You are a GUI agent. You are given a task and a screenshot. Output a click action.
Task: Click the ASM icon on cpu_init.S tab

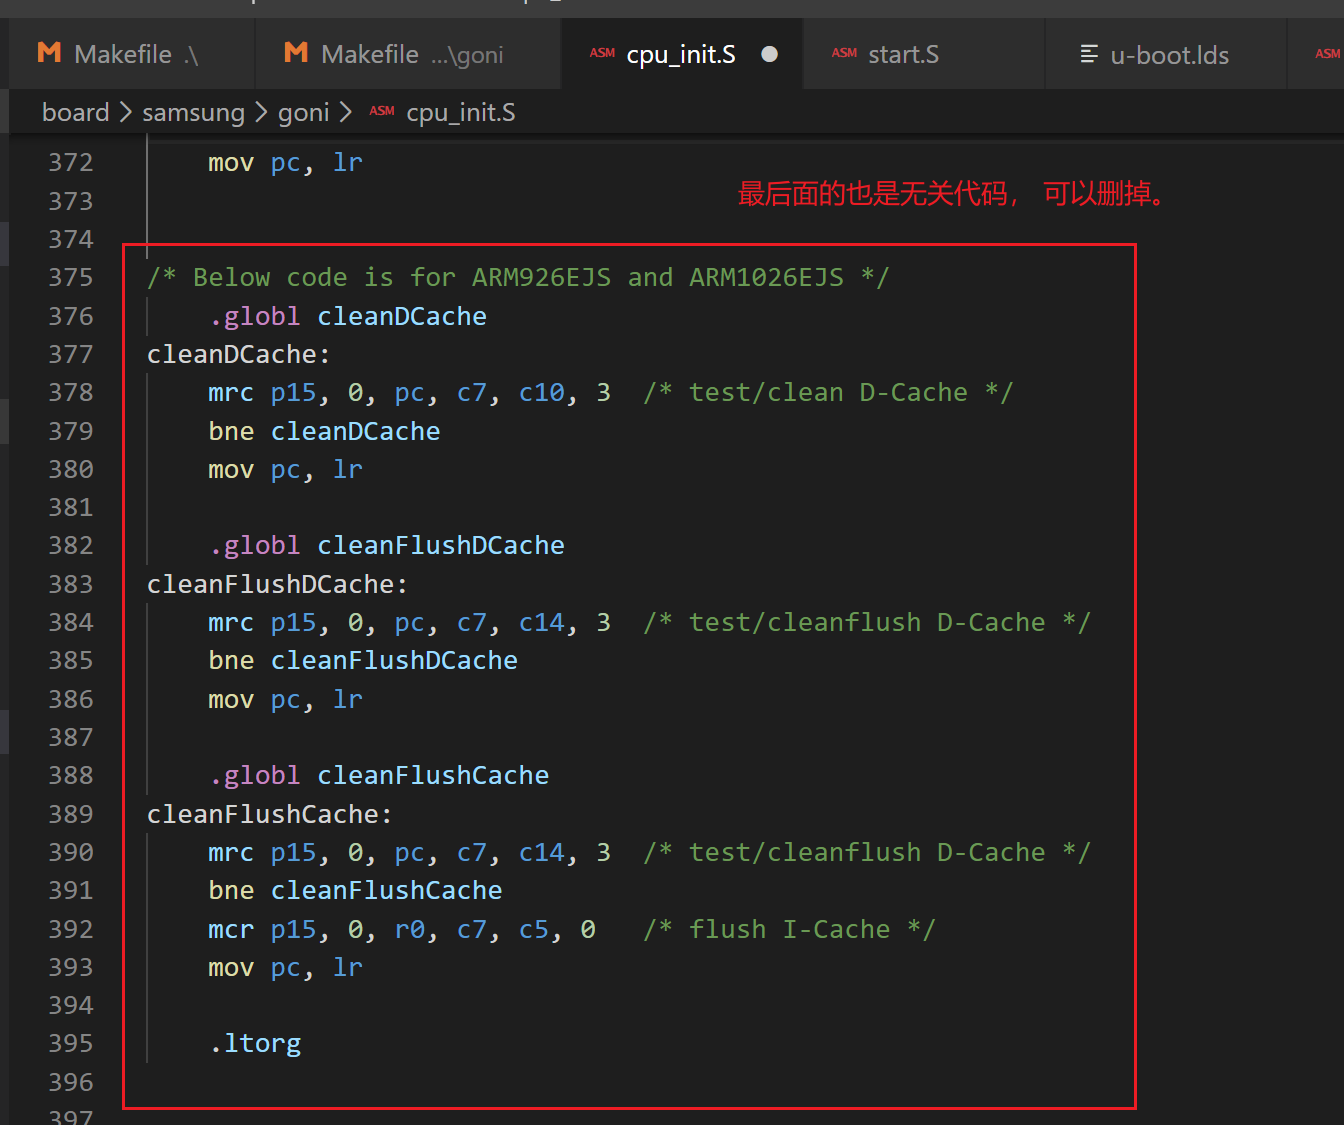(602, 53)
